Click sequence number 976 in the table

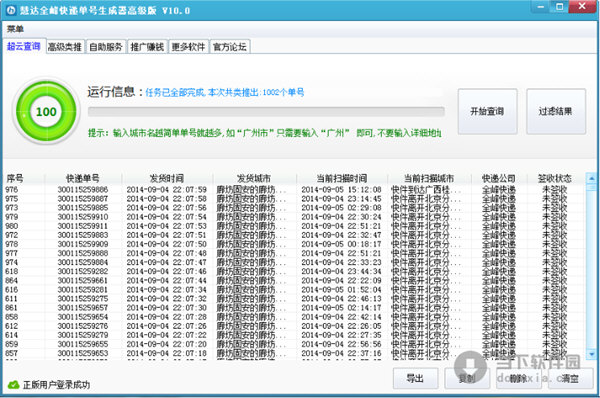point(11,189)
